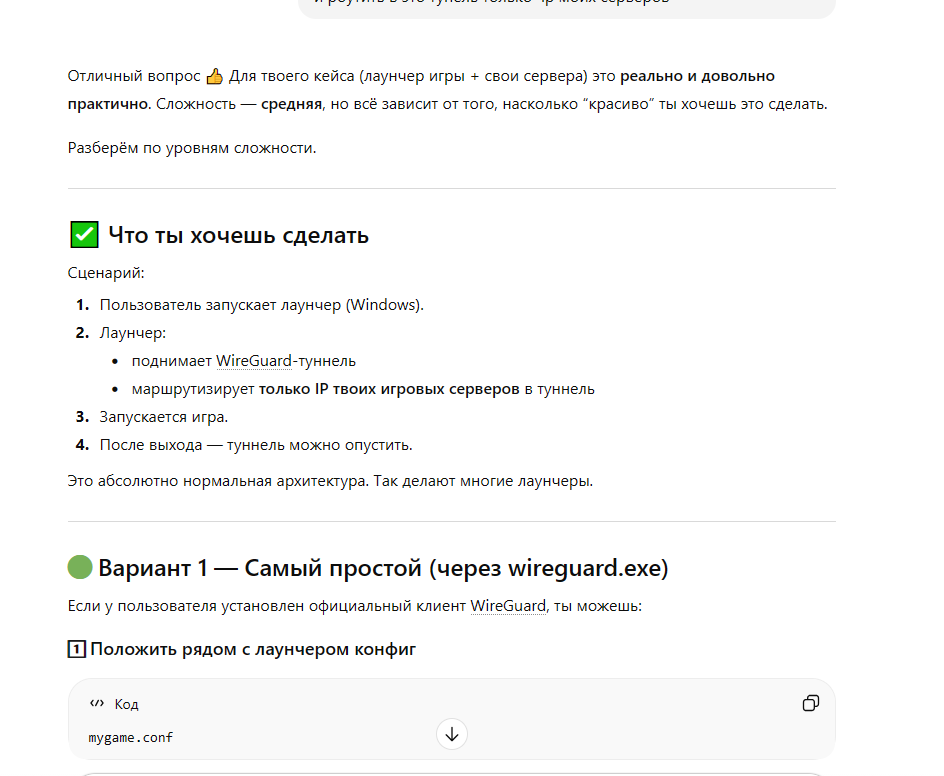Click list item Запускается игра
Image resolution: width=944 pixels, height=776 pixels.
164,417
